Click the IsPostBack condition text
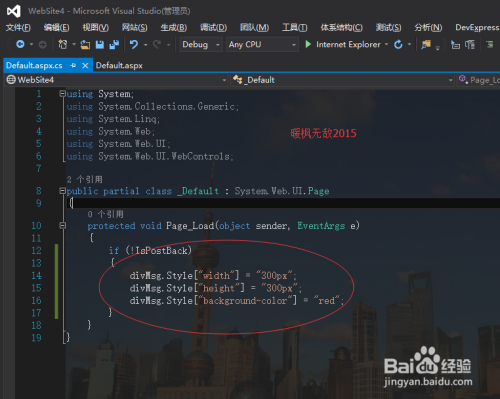The width and height of the screenshot is (500, 399). pos(161,250)
